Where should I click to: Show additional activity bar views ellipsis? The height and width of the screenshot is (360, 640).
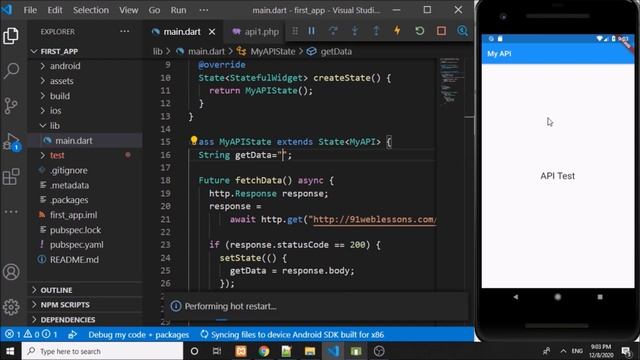11,211
